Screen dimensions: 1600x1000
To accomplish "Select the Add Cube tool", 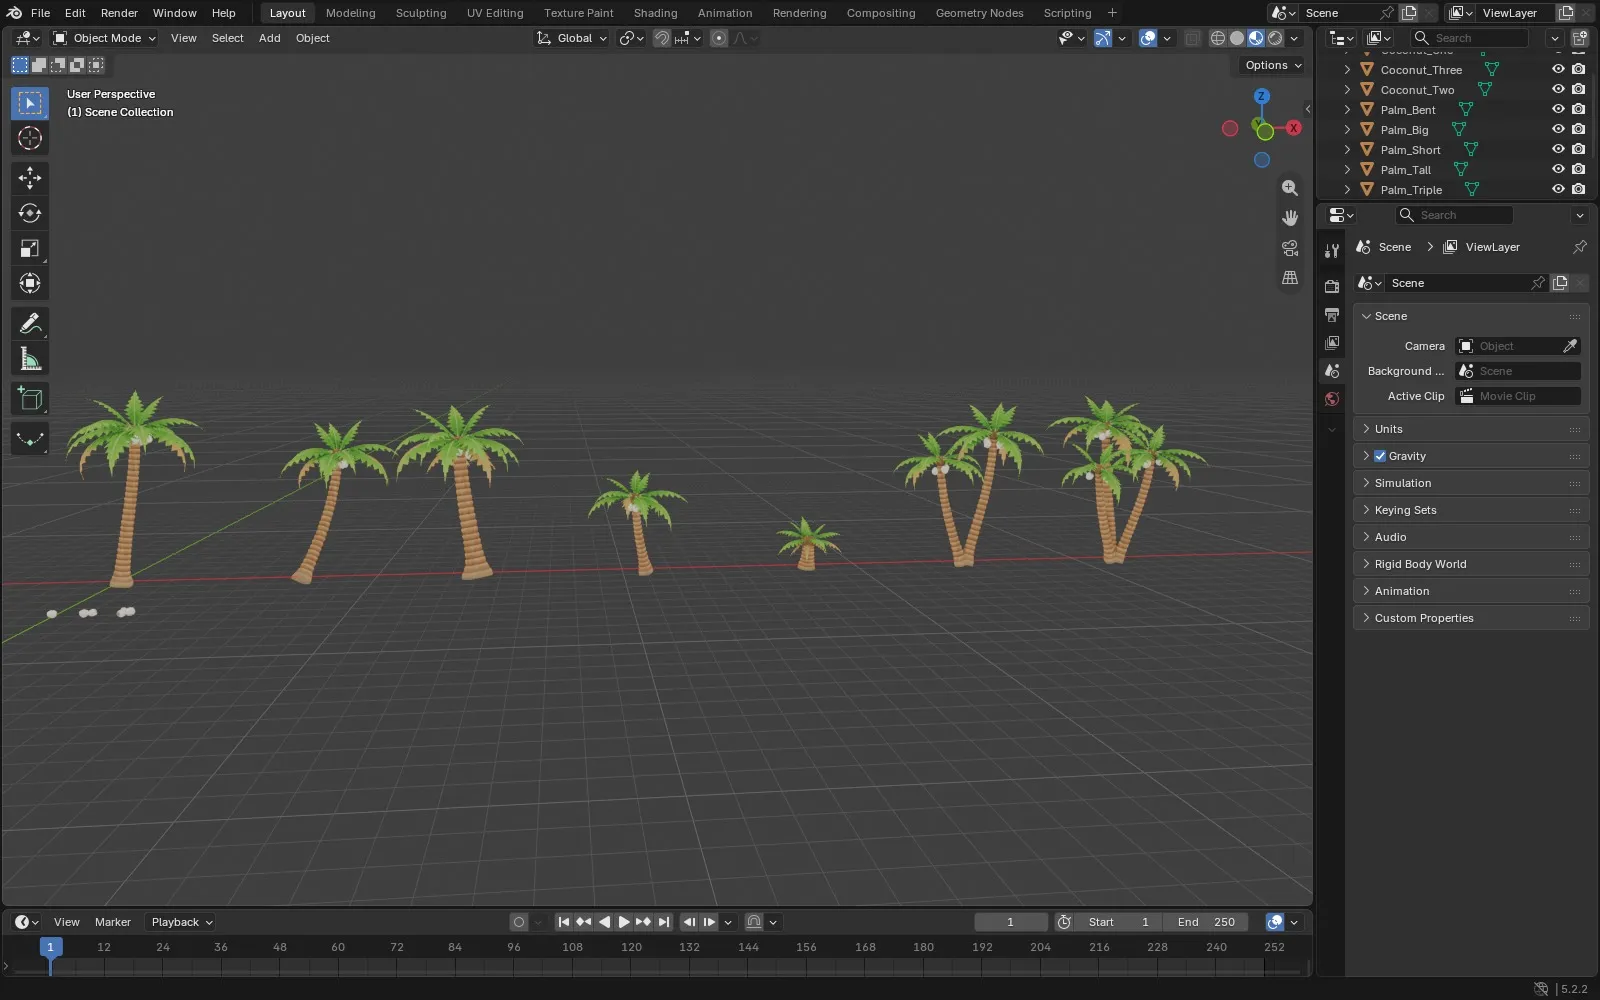I will coord(30,399).
